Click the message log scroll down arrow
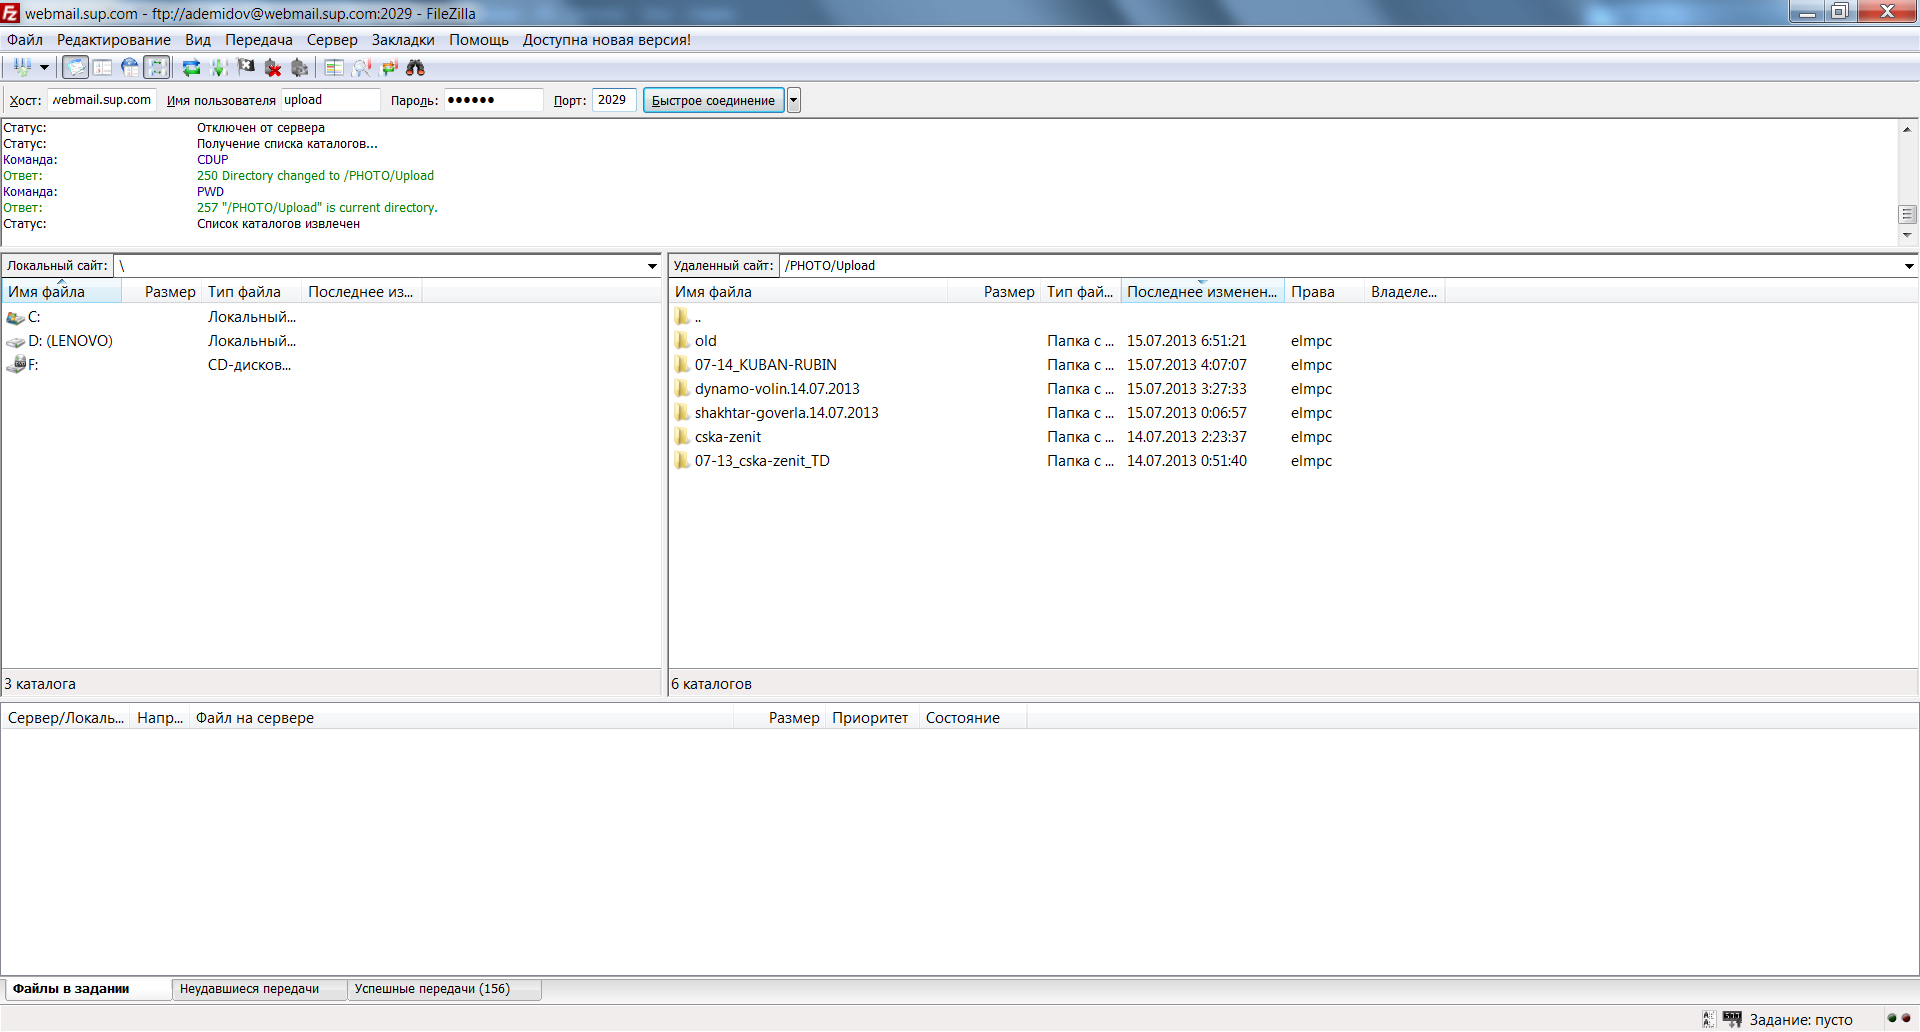The height and width of the screenshot is (1032, 1920). tap(1907, 235)
